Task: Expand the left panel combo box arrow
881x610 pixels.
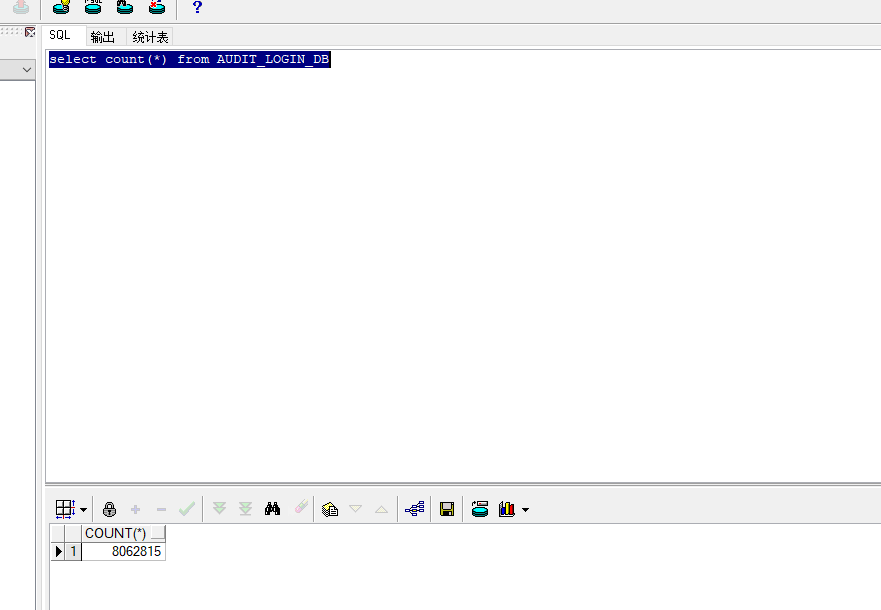Action: tap(26, 70)
